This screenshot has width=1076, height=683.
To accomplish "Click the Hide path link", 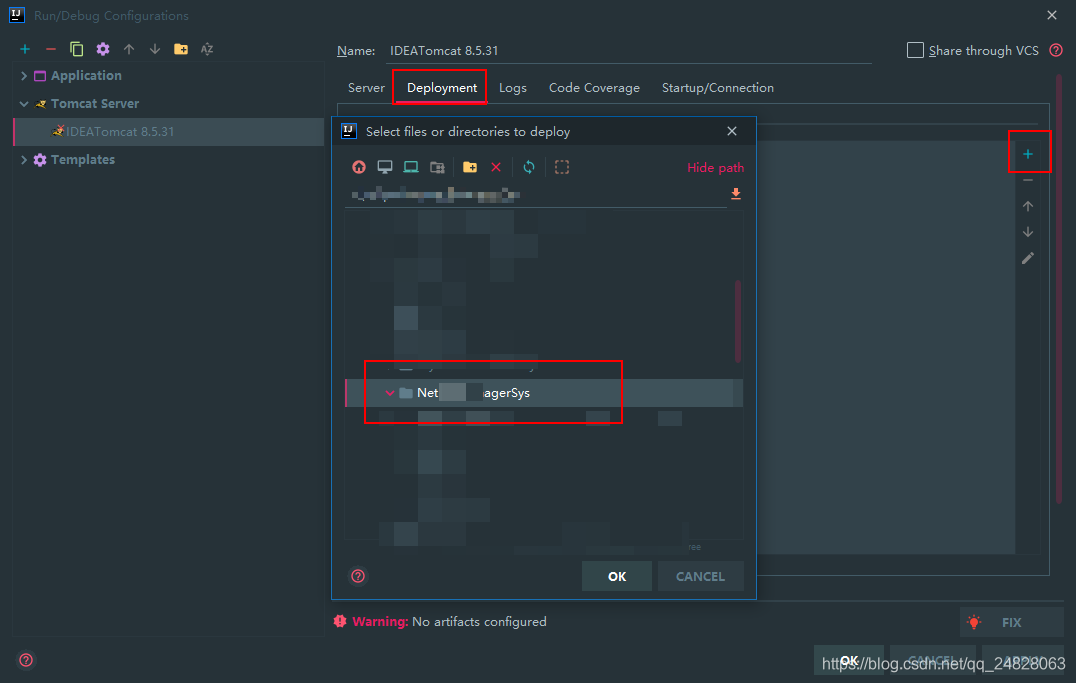I will [716, 167].
